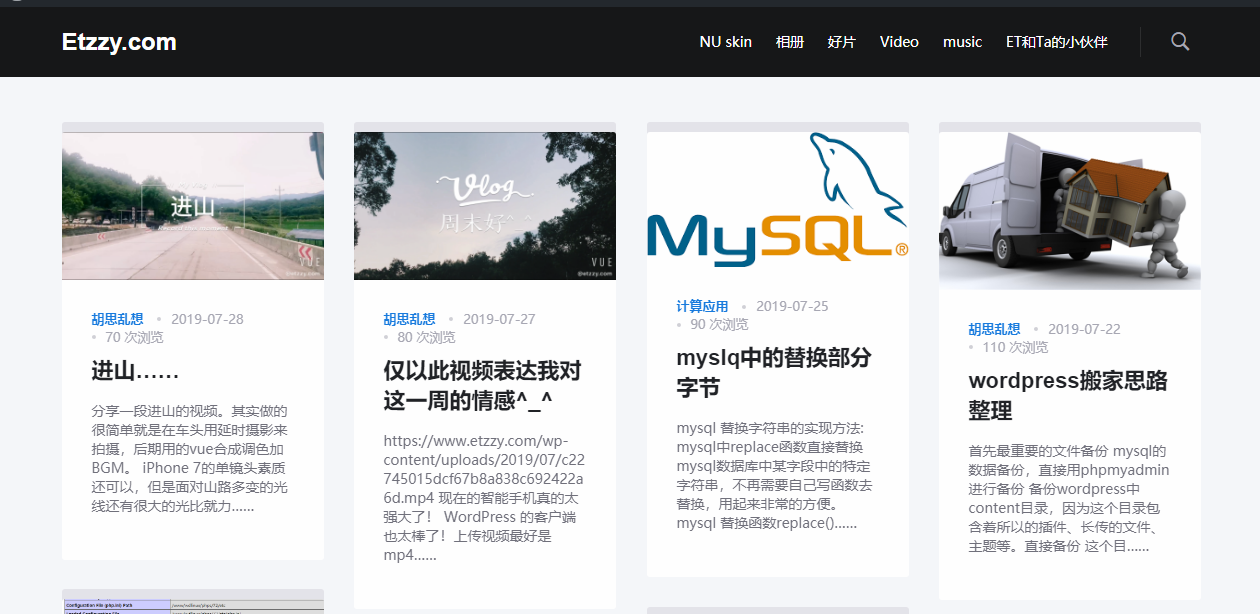Click the date 2019-07-27
This screenshot has height=614, width=1260.
499,320
